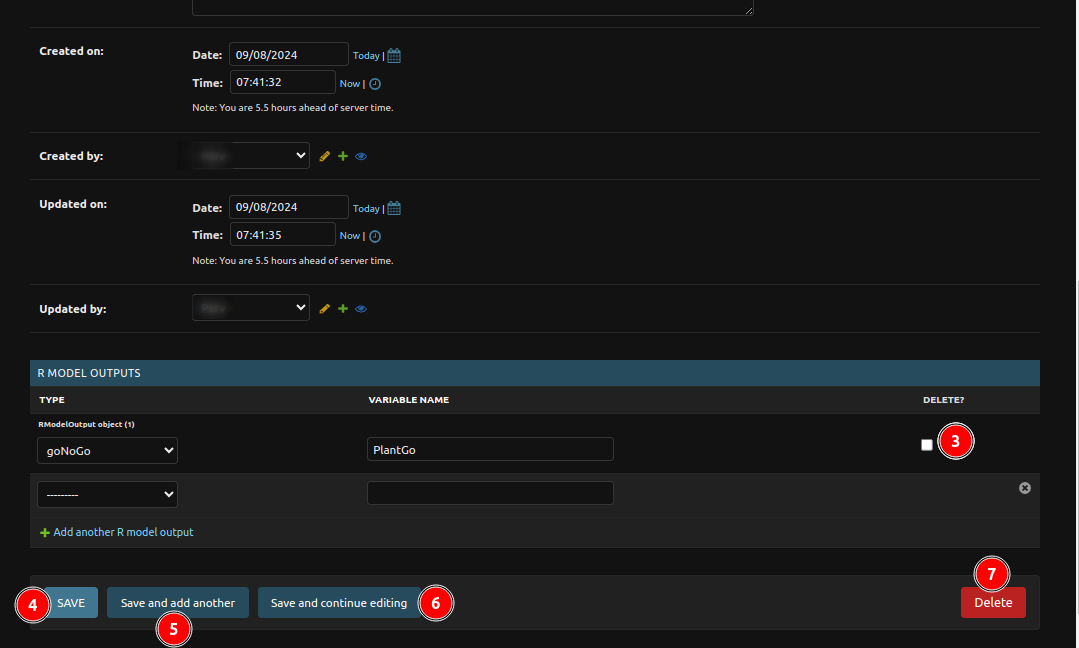1079x648 pixels.
Task: Open calendar picker for Created on date
Action: pyautogui.click(x=394, y=56)
